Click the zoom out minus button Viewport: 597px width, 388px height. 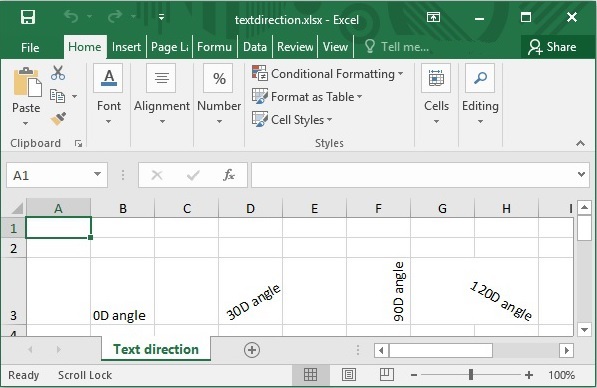pos(414,375)
